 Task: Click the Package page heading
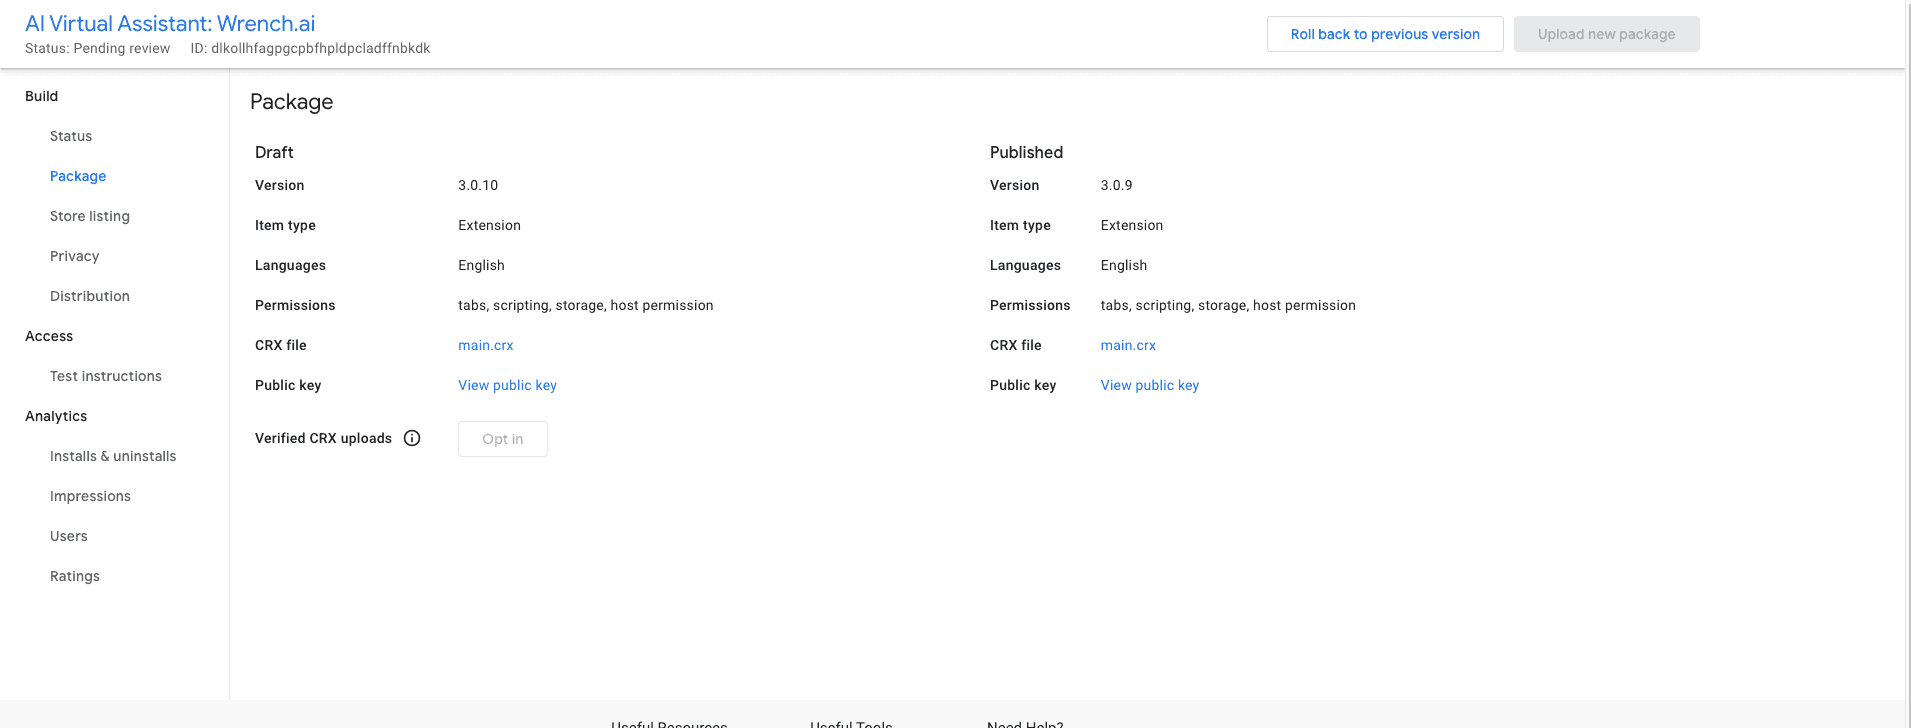pyautogui.click(x=292, y=102)
